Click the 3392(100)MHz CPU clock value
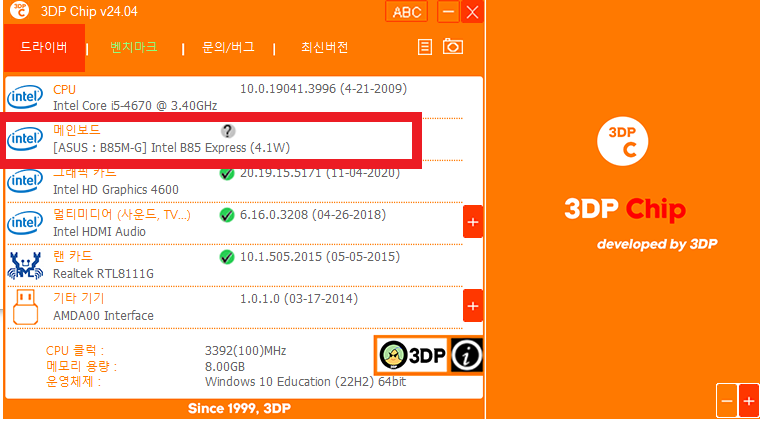This screenshot has height=421, width=760. coord(245,351)
